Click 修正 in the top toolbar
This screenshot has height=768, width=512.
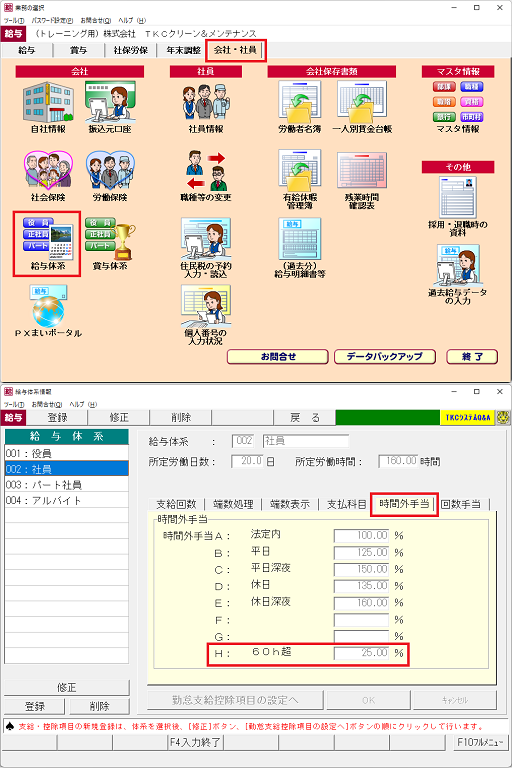(x=119, y=418)
